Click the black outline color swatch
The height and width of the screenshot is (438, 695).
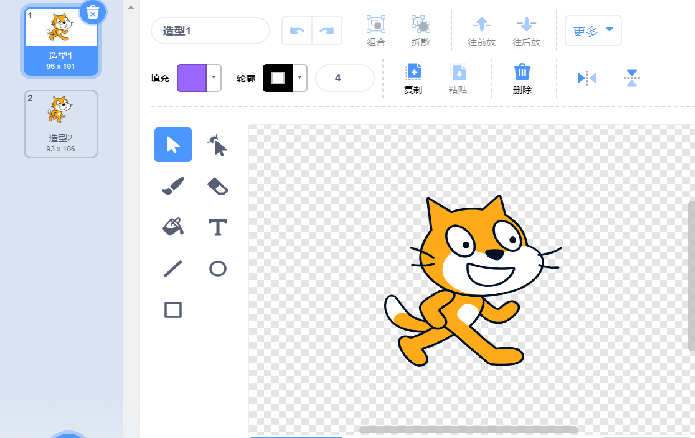point(277,78)
